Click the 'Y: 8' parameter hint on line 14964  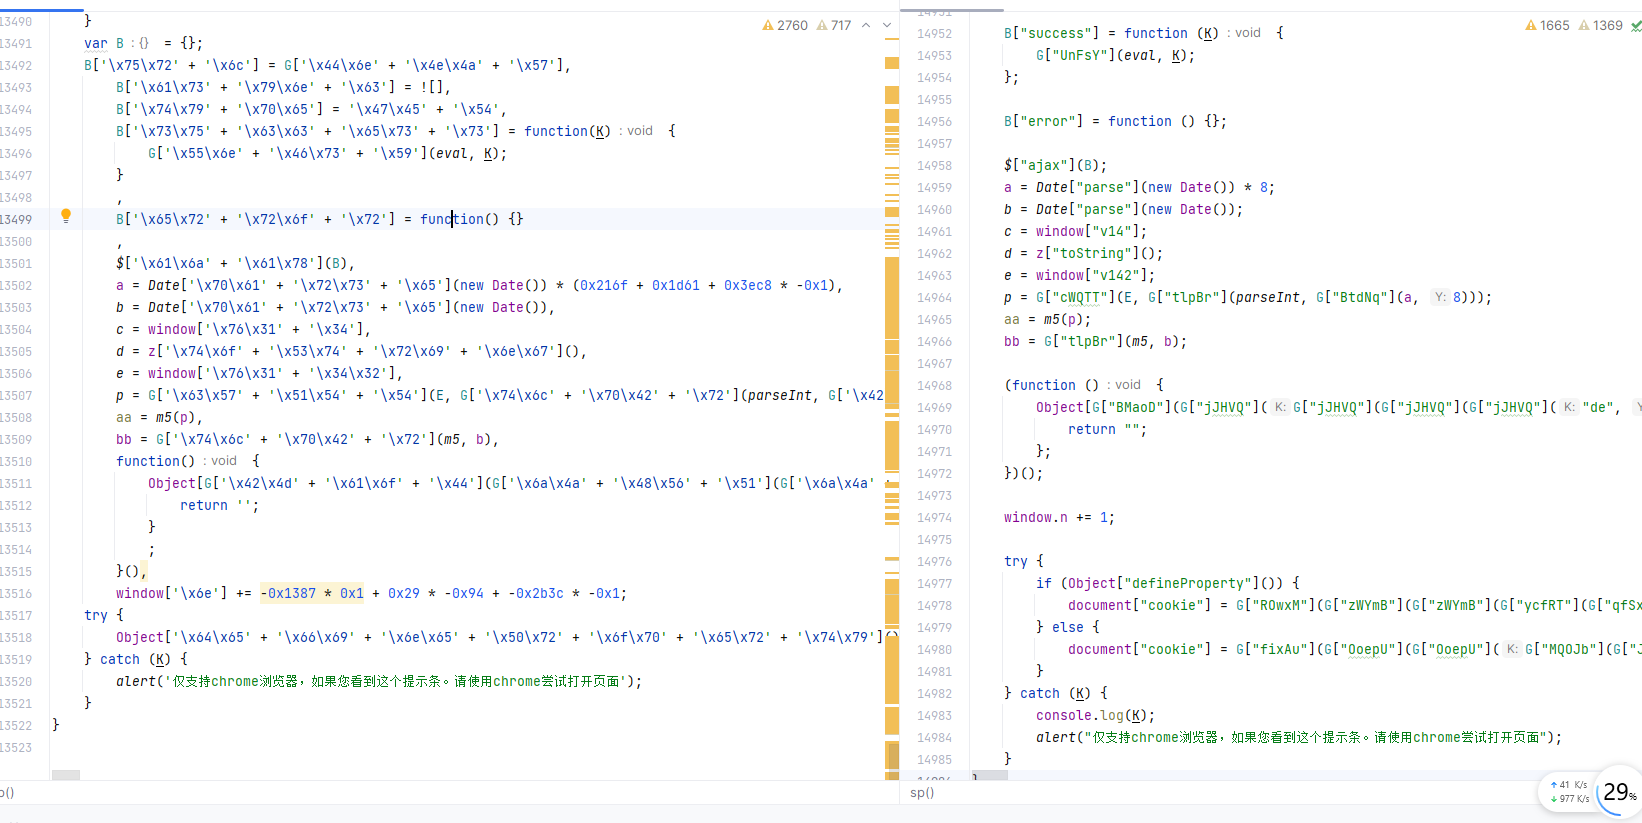pos(1447,297)
